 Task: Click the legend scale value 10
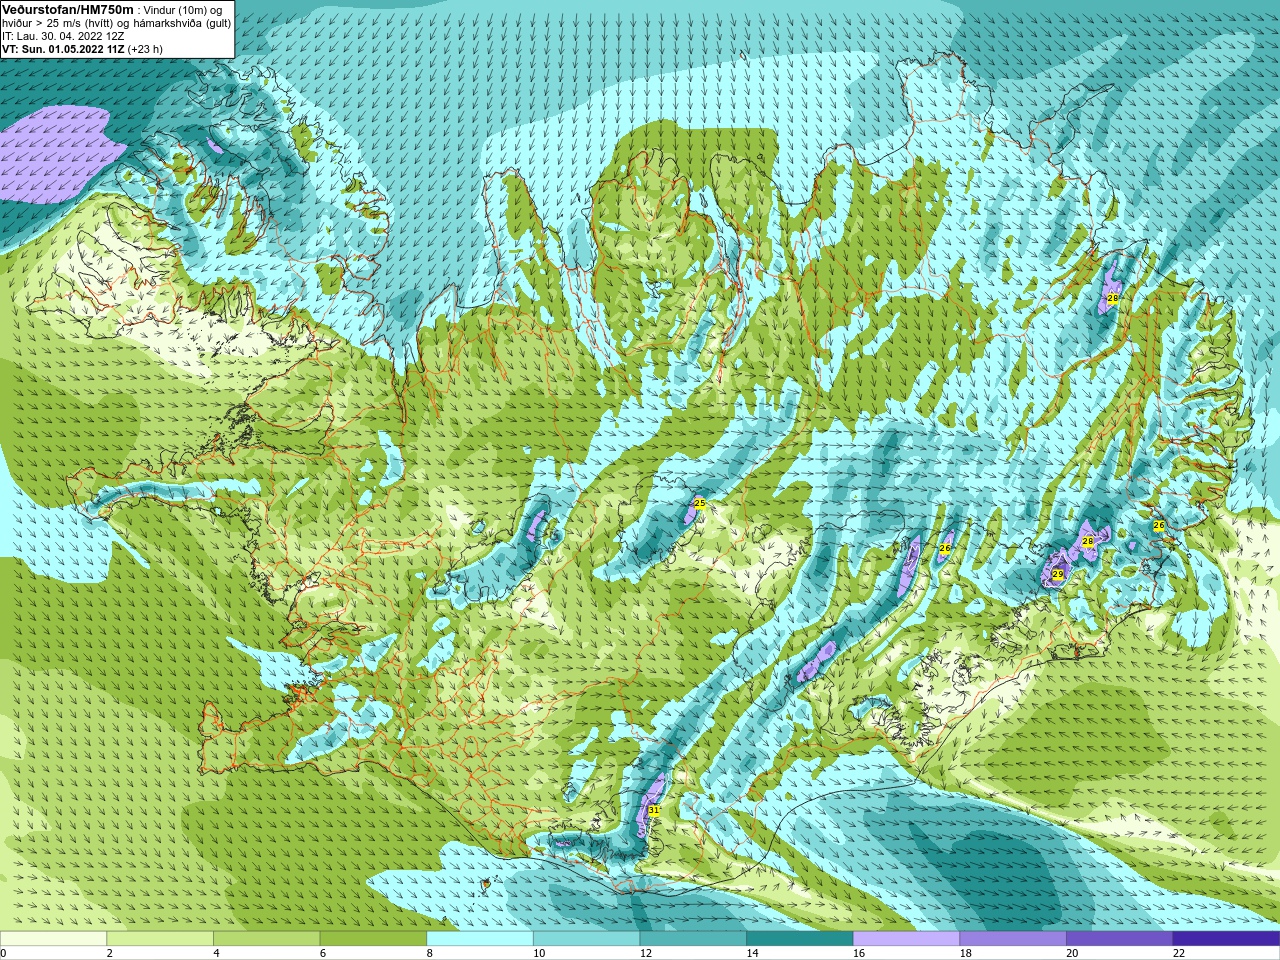click(x=539, y=953)
